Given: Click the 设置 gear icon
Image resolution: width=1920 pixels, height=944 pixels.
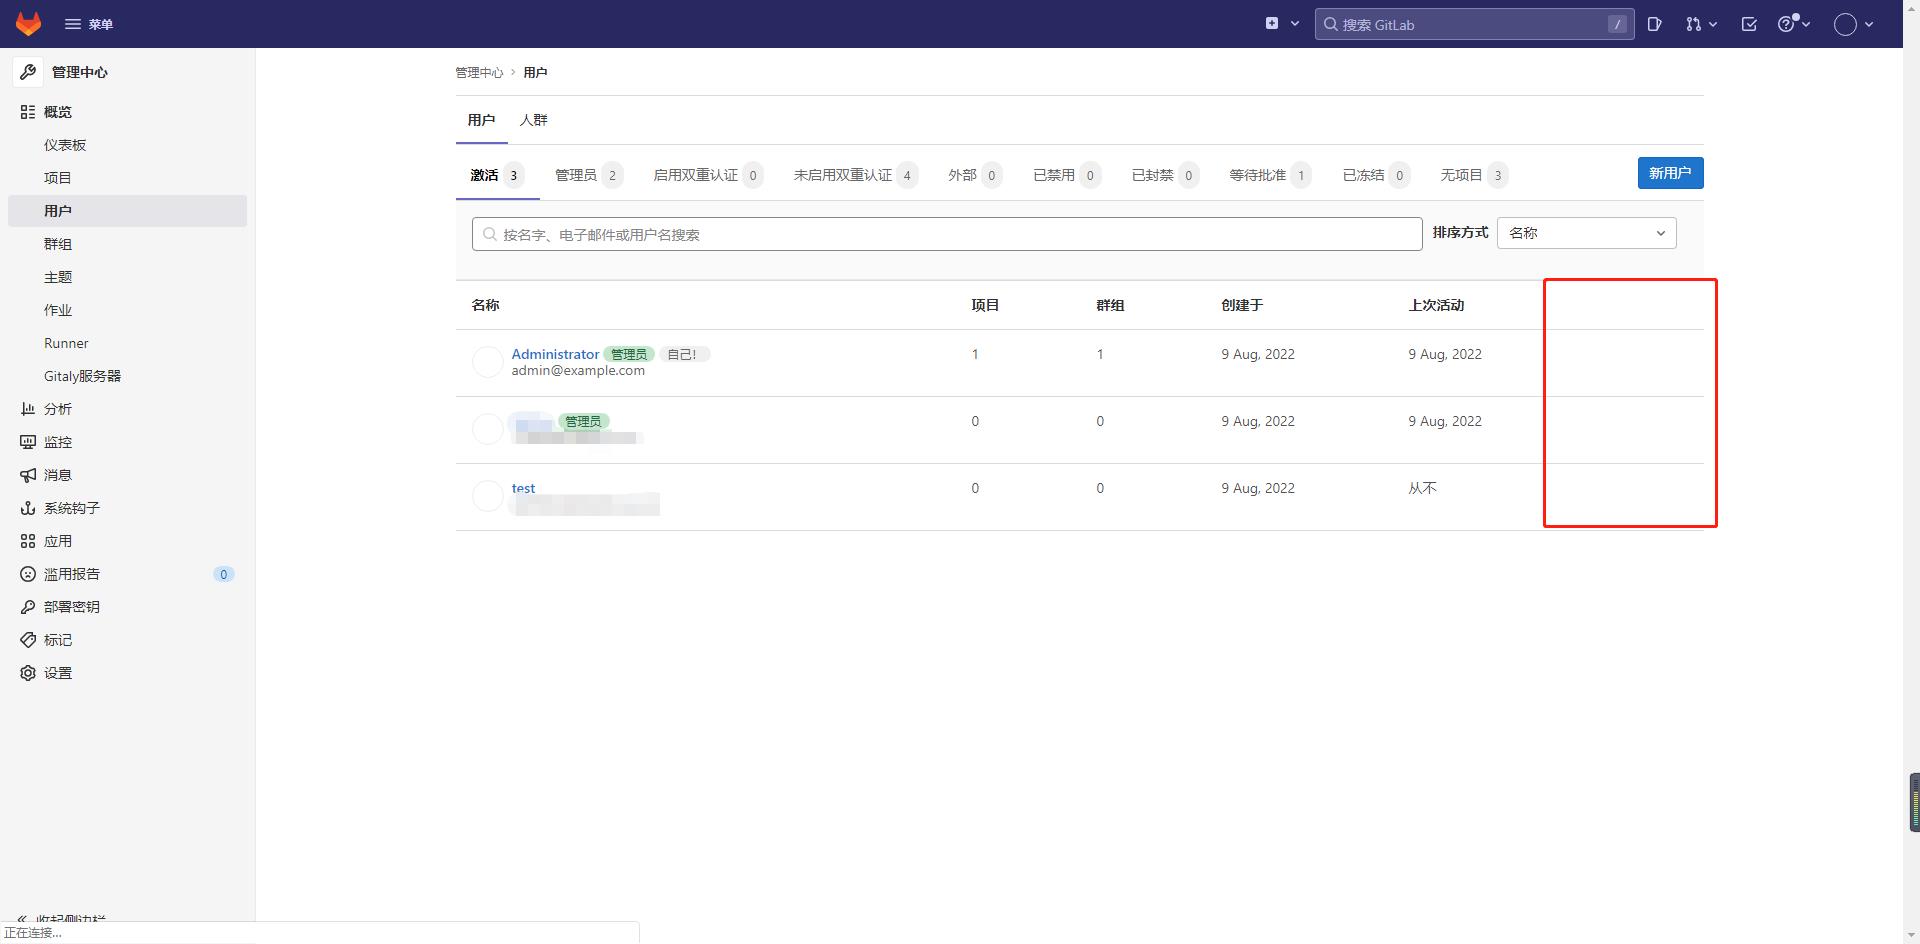Looking at the screenshot, I should coord(28,673).
